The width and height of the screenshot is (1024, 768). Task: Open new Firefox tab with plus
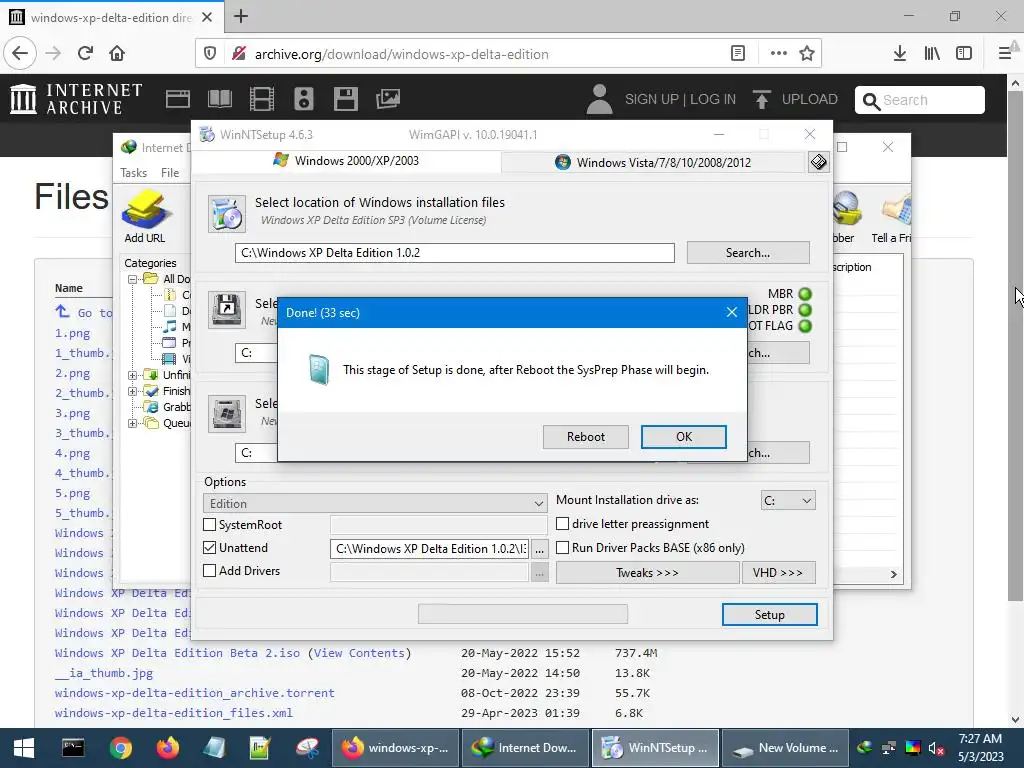[x=241, y=16]
